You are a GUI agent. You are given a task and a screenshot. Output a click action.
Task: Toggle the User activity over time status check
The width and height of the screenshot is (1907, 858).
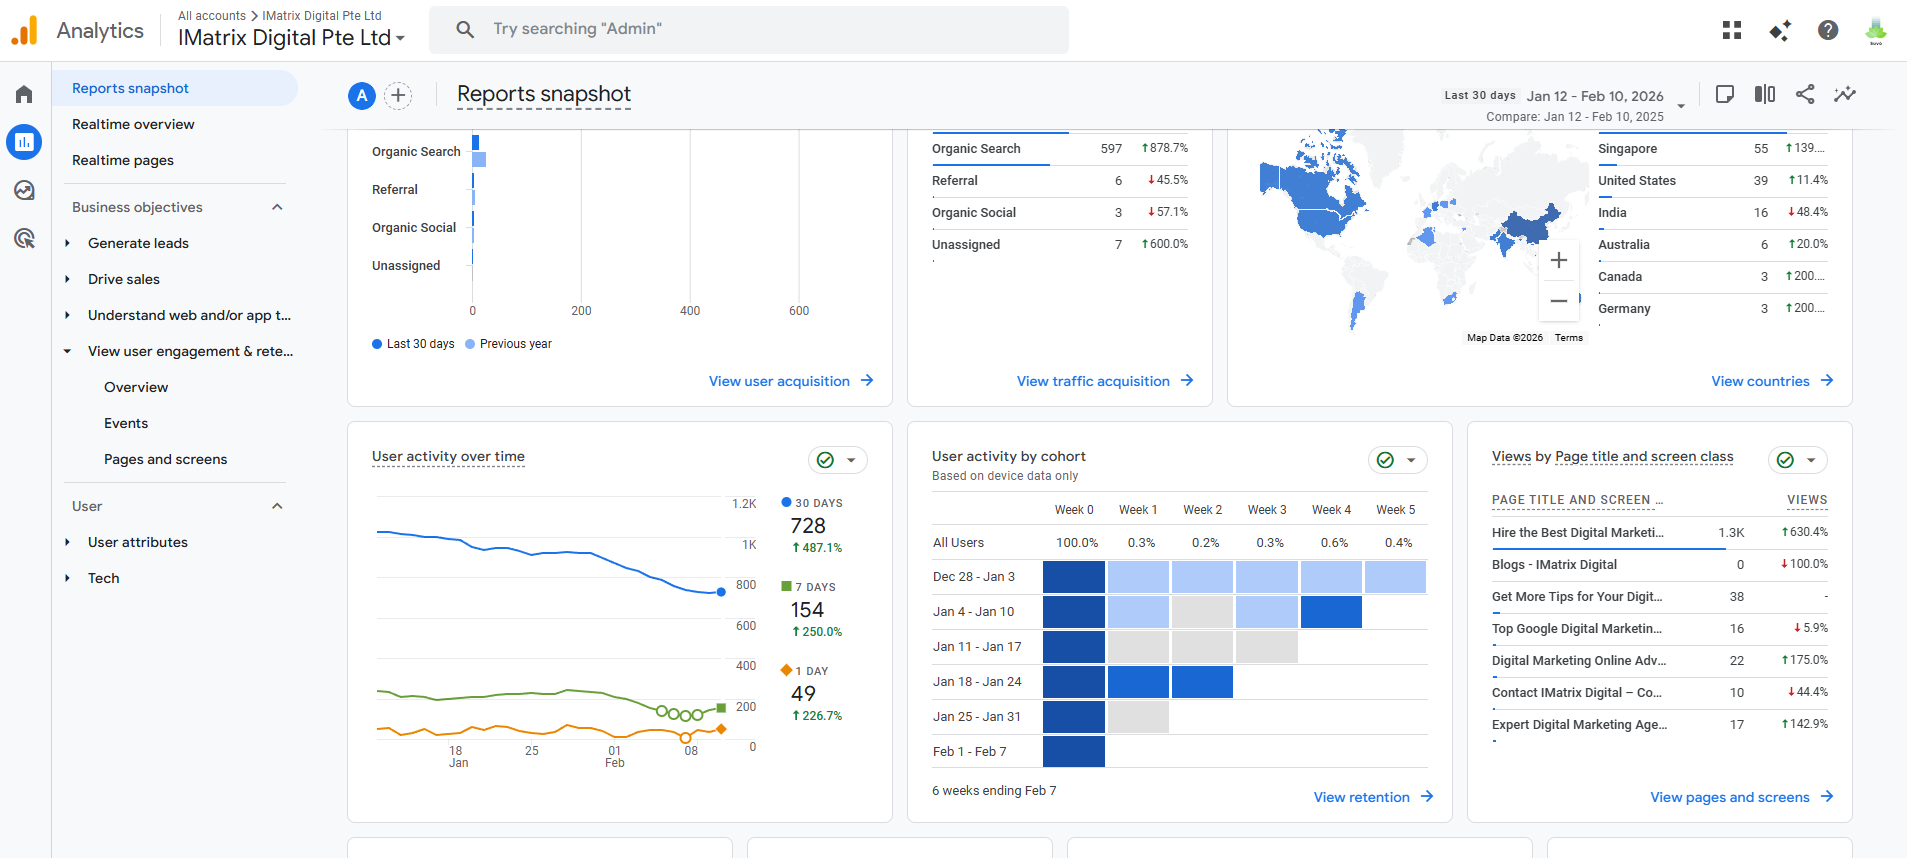coord(837,460)
